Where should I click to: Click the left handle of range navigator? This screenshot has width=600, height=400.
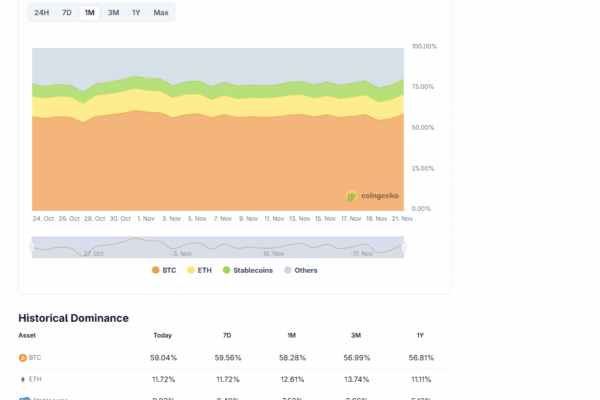pos(32,246)
